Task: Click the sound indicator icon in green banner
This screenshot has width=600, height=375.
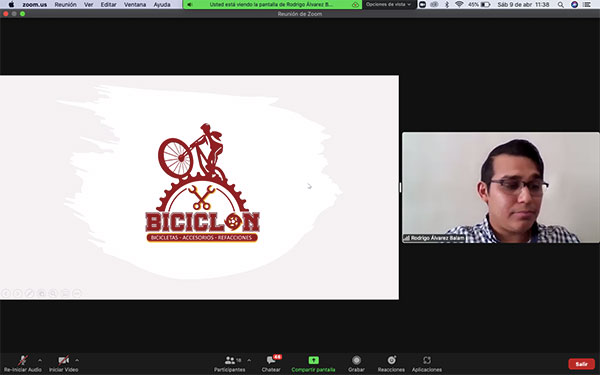Action: 189,5
